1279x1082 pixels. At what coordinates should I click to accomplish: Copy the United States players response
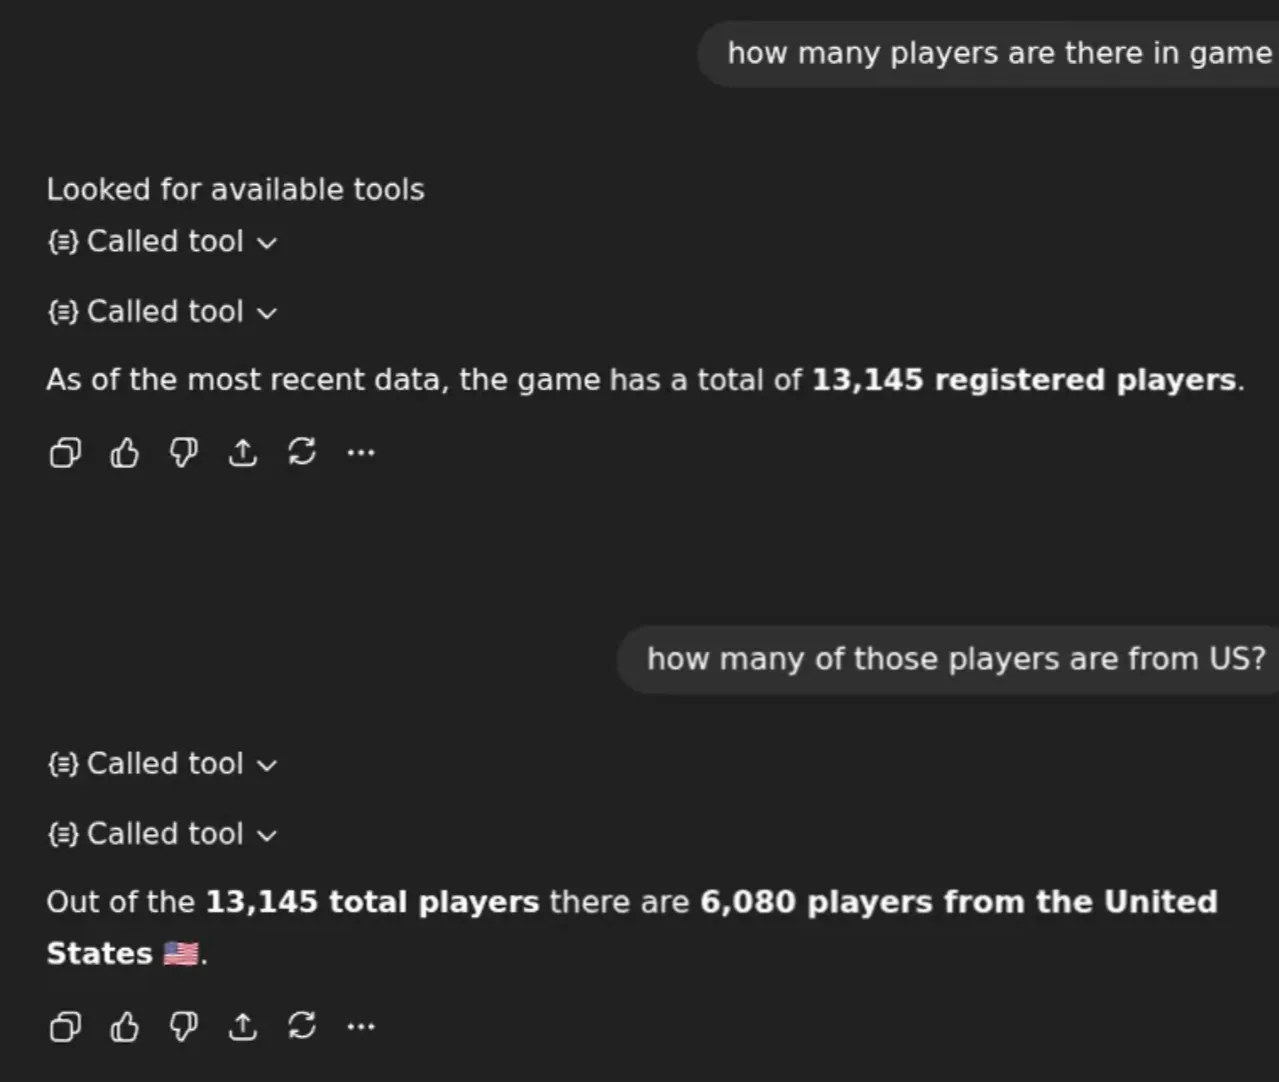click(65, 1026)
